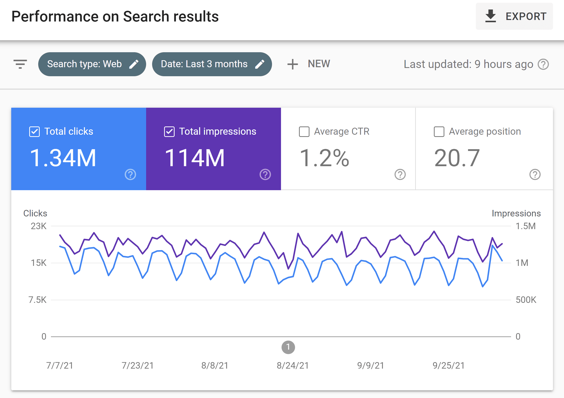The width and height of the screenshot is (564, 398).
Task: Click the 9/25/21 date label
Action: (449, 366)
